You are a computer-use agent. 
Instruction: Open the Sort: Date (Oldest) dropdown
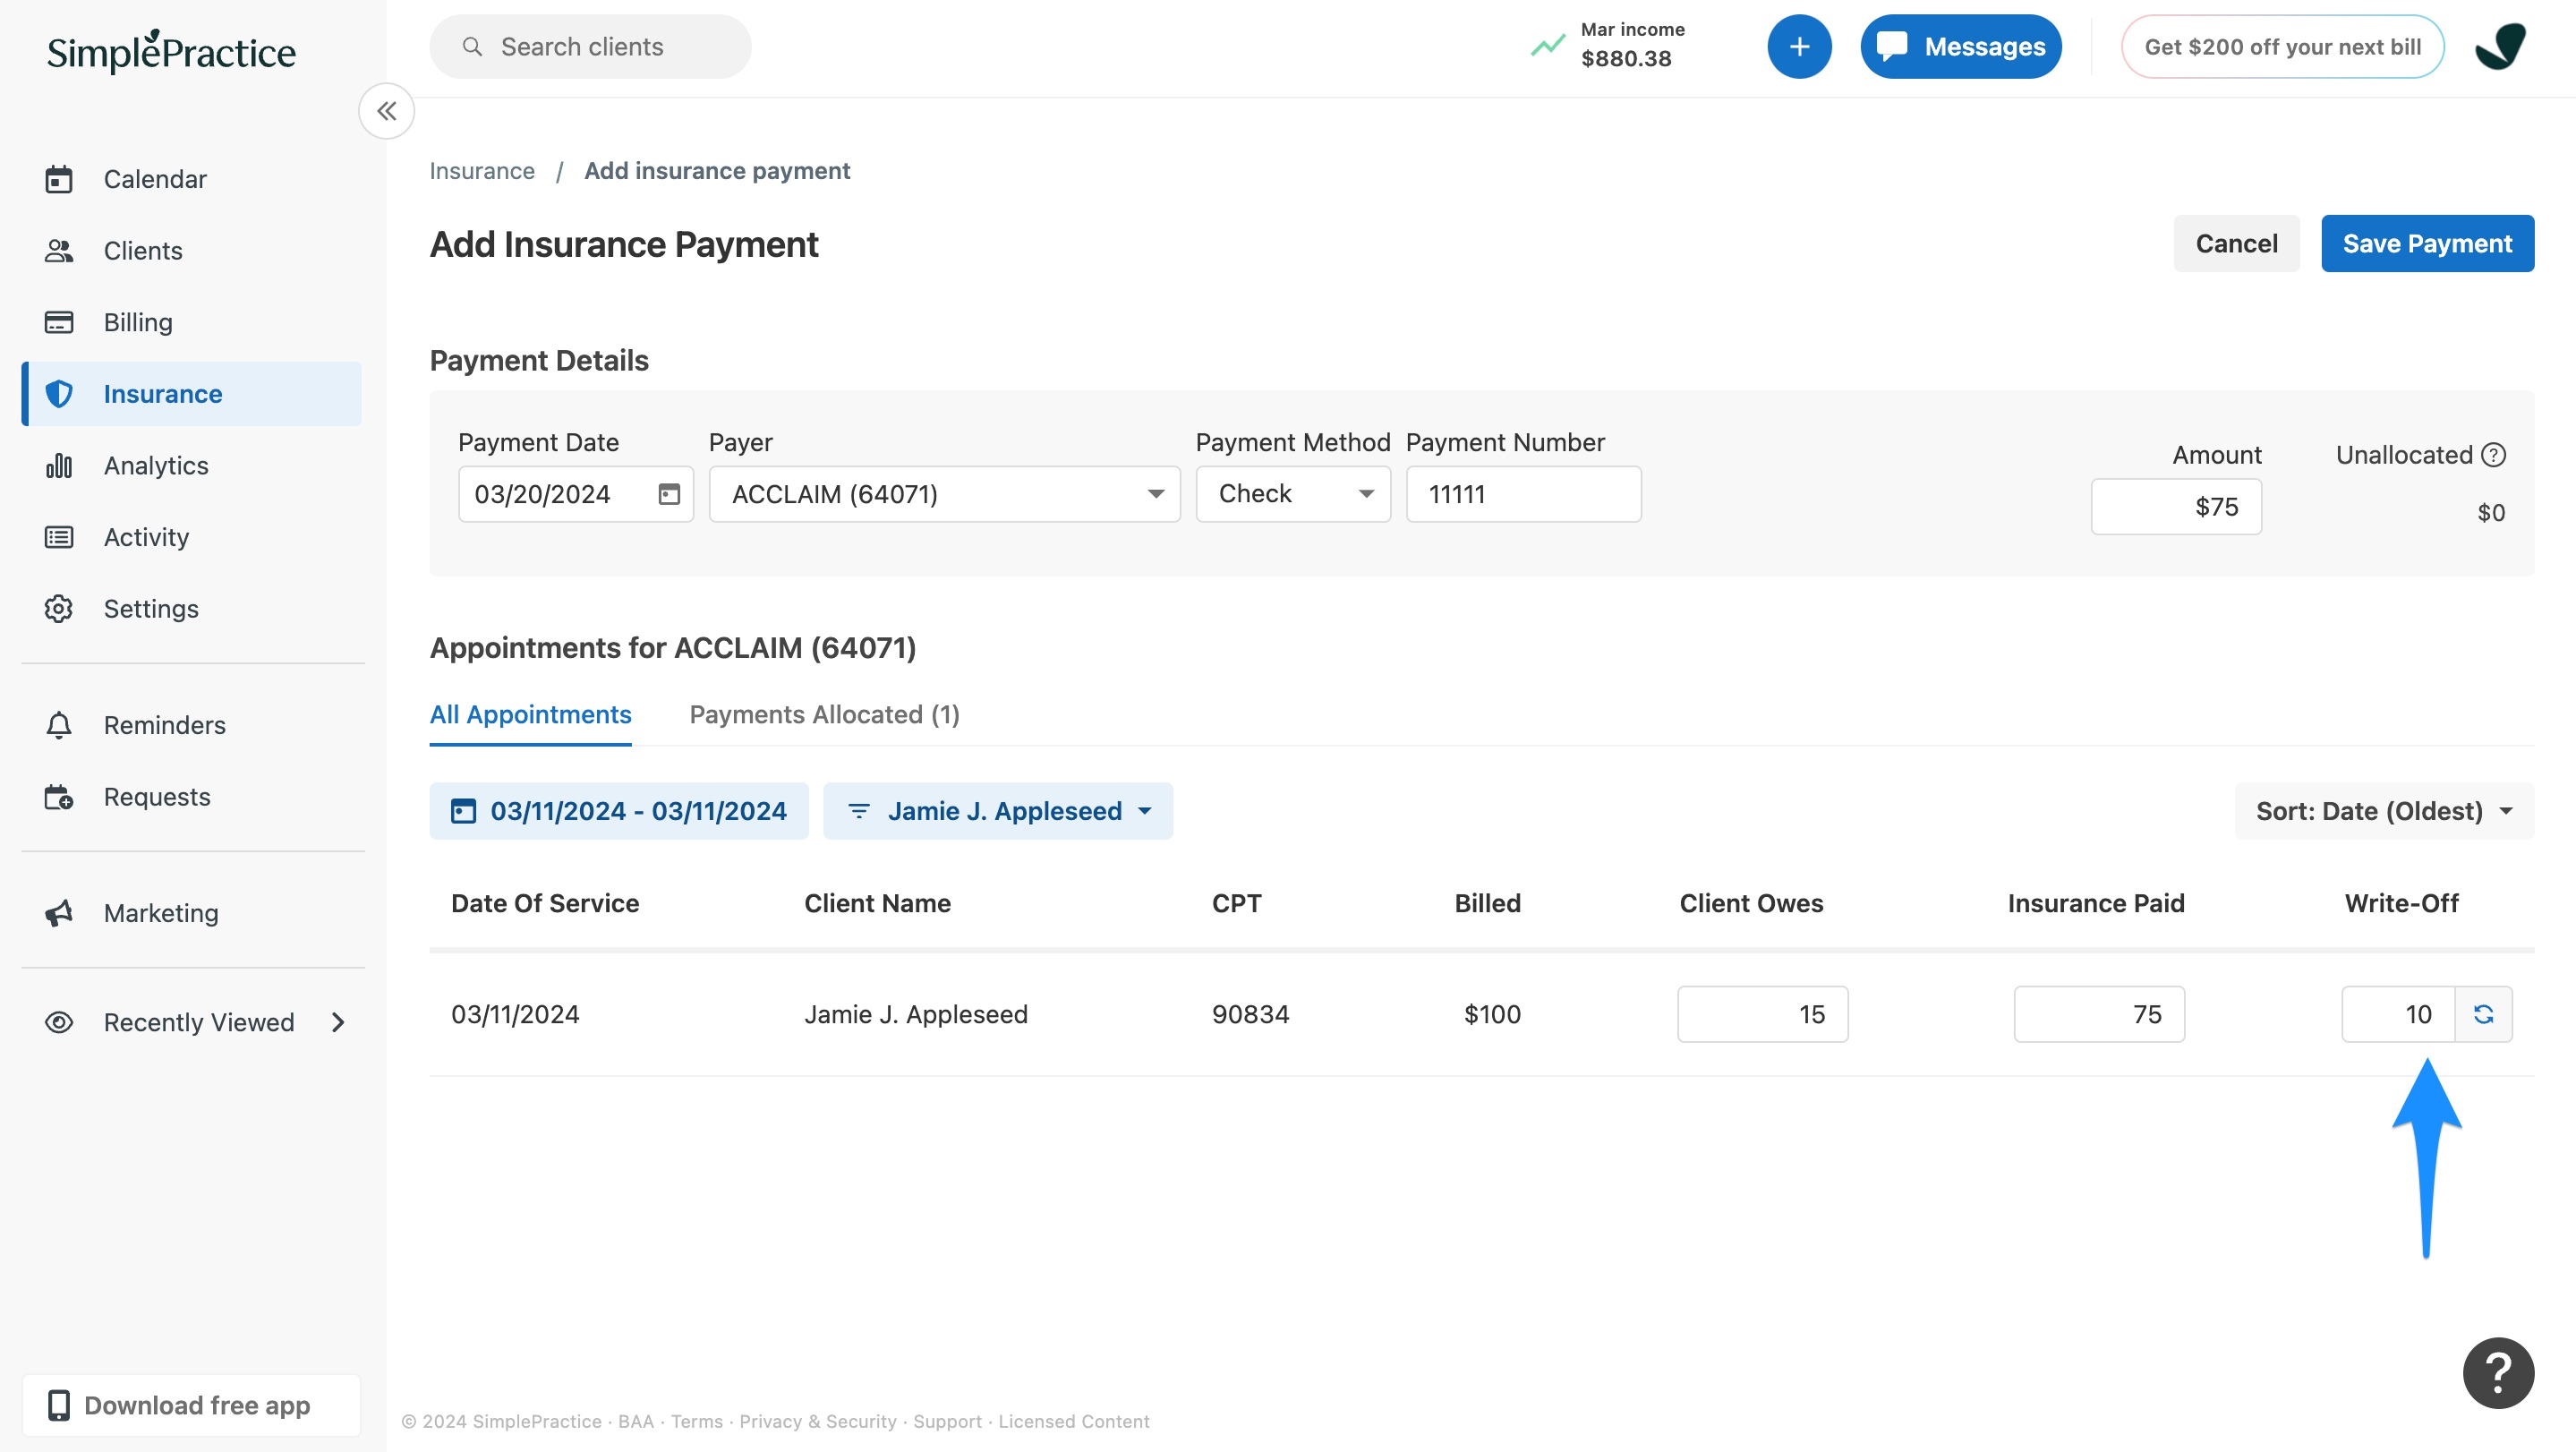click(x=2384, y=811)
